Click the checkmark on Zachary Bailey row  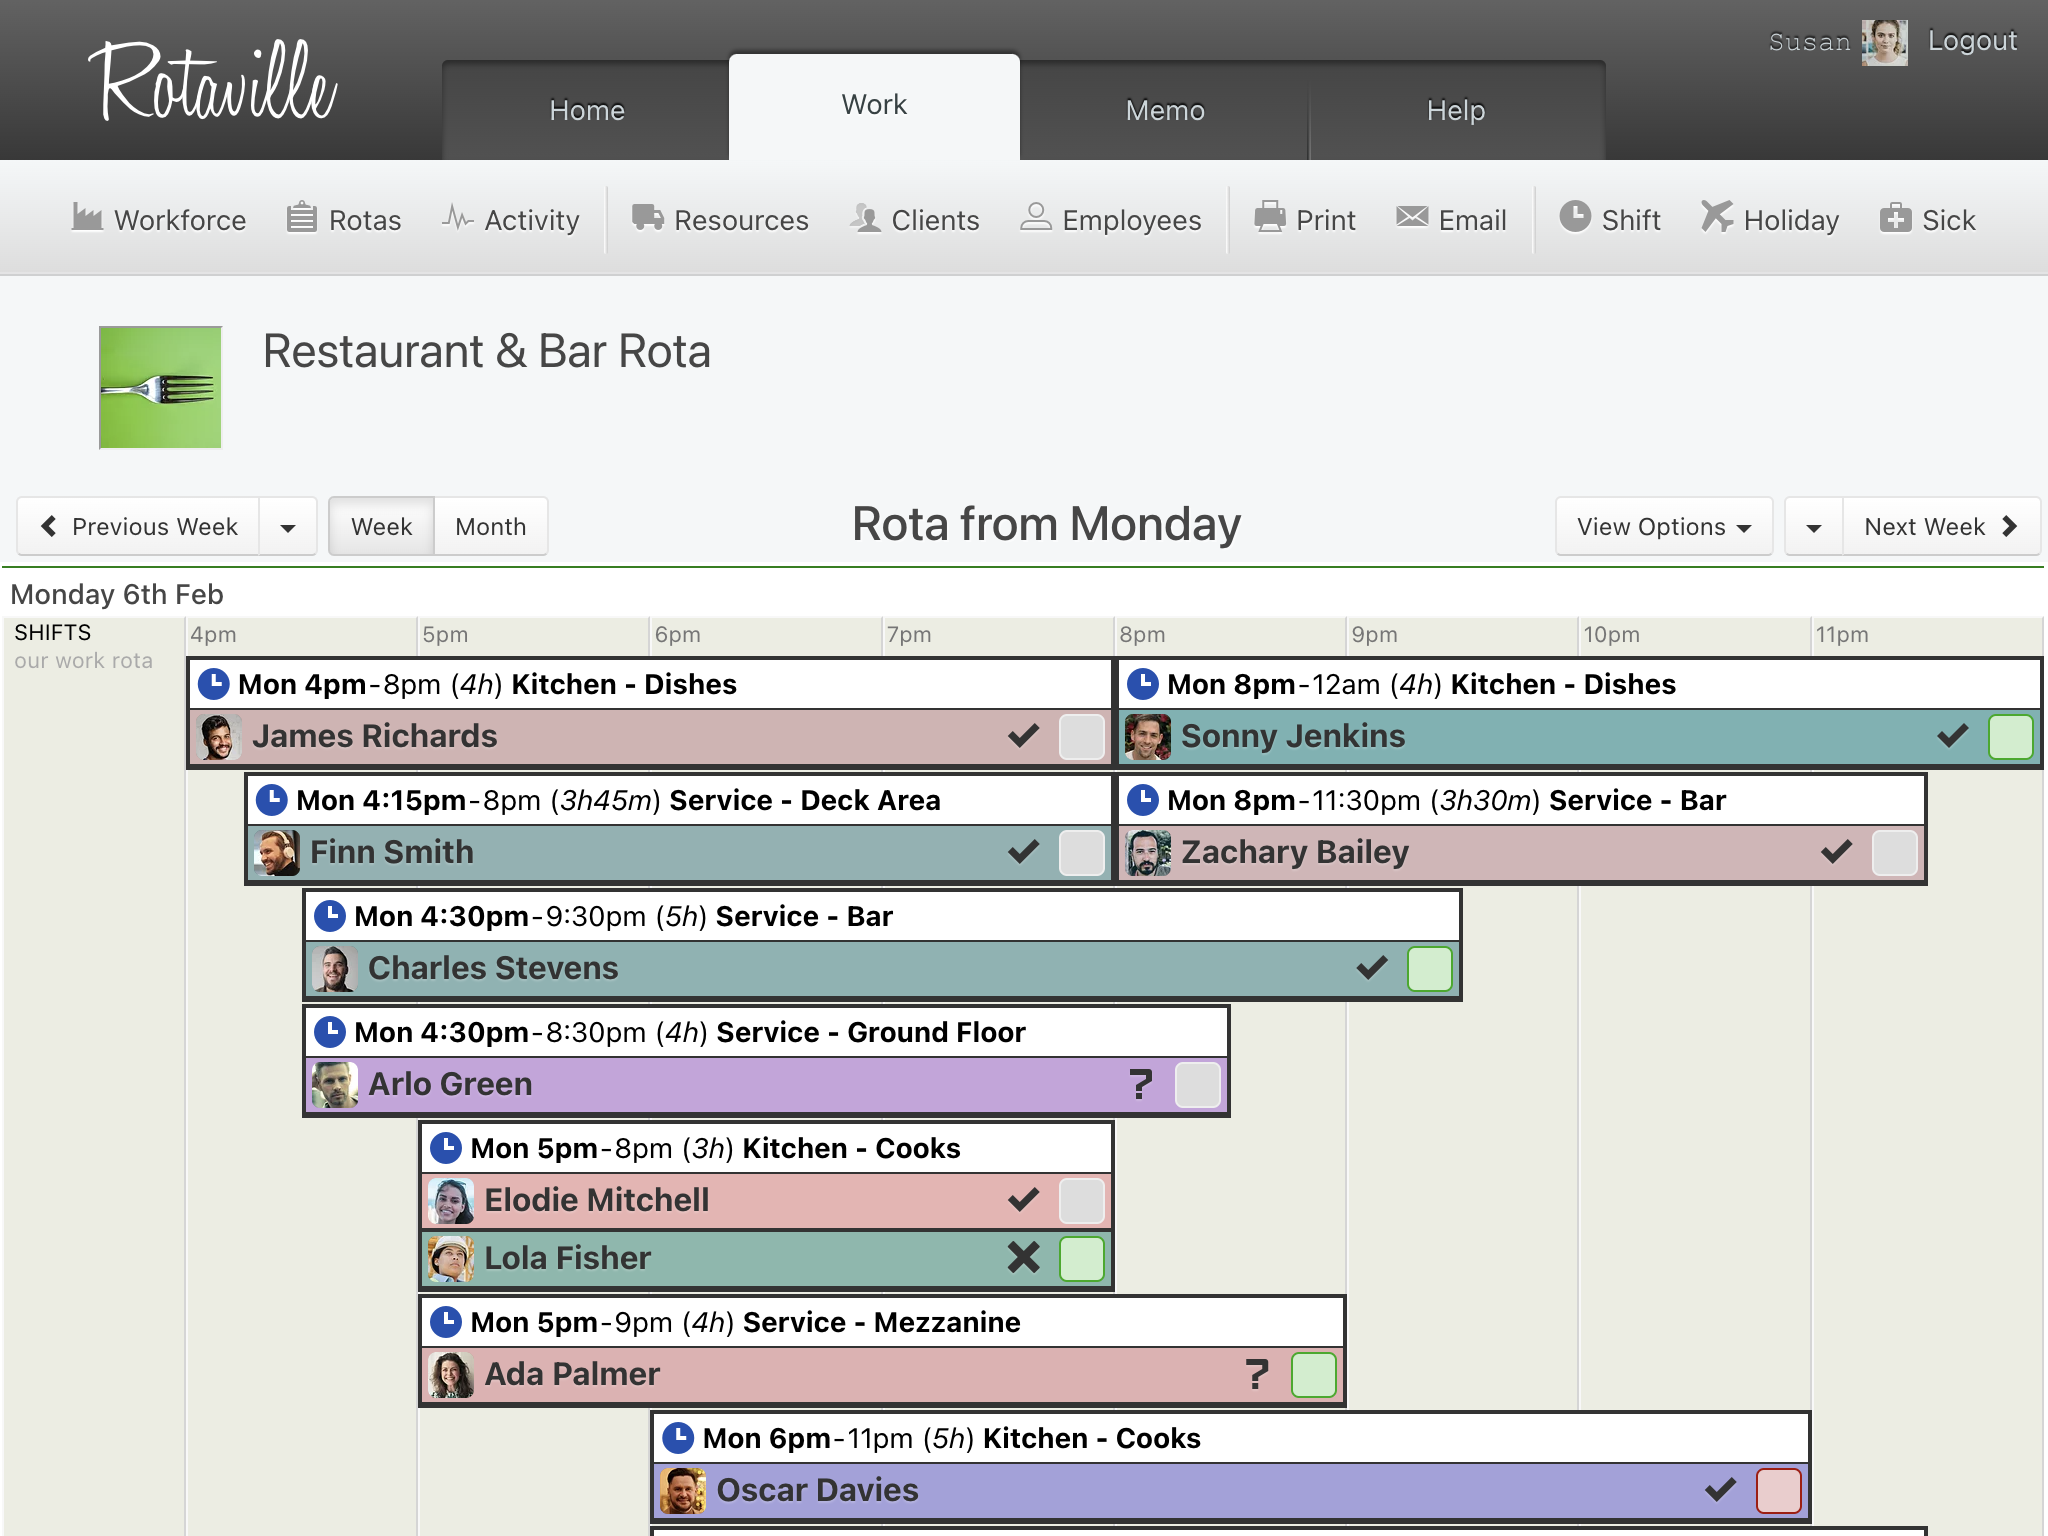click(1836, 852)
